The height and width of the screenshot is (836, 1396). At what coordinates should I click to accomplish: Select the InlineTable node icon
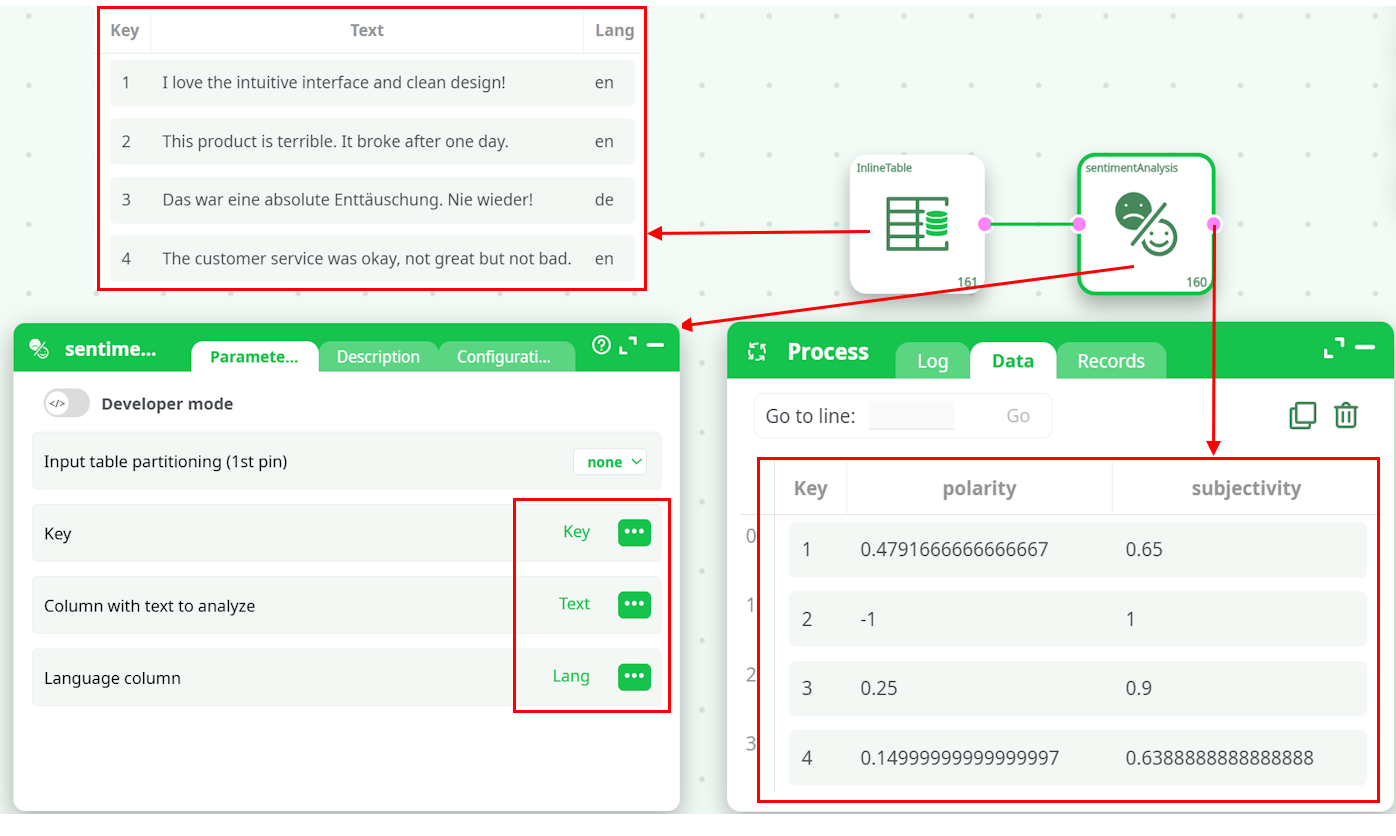pyautogui.click(x=917, y=224)
